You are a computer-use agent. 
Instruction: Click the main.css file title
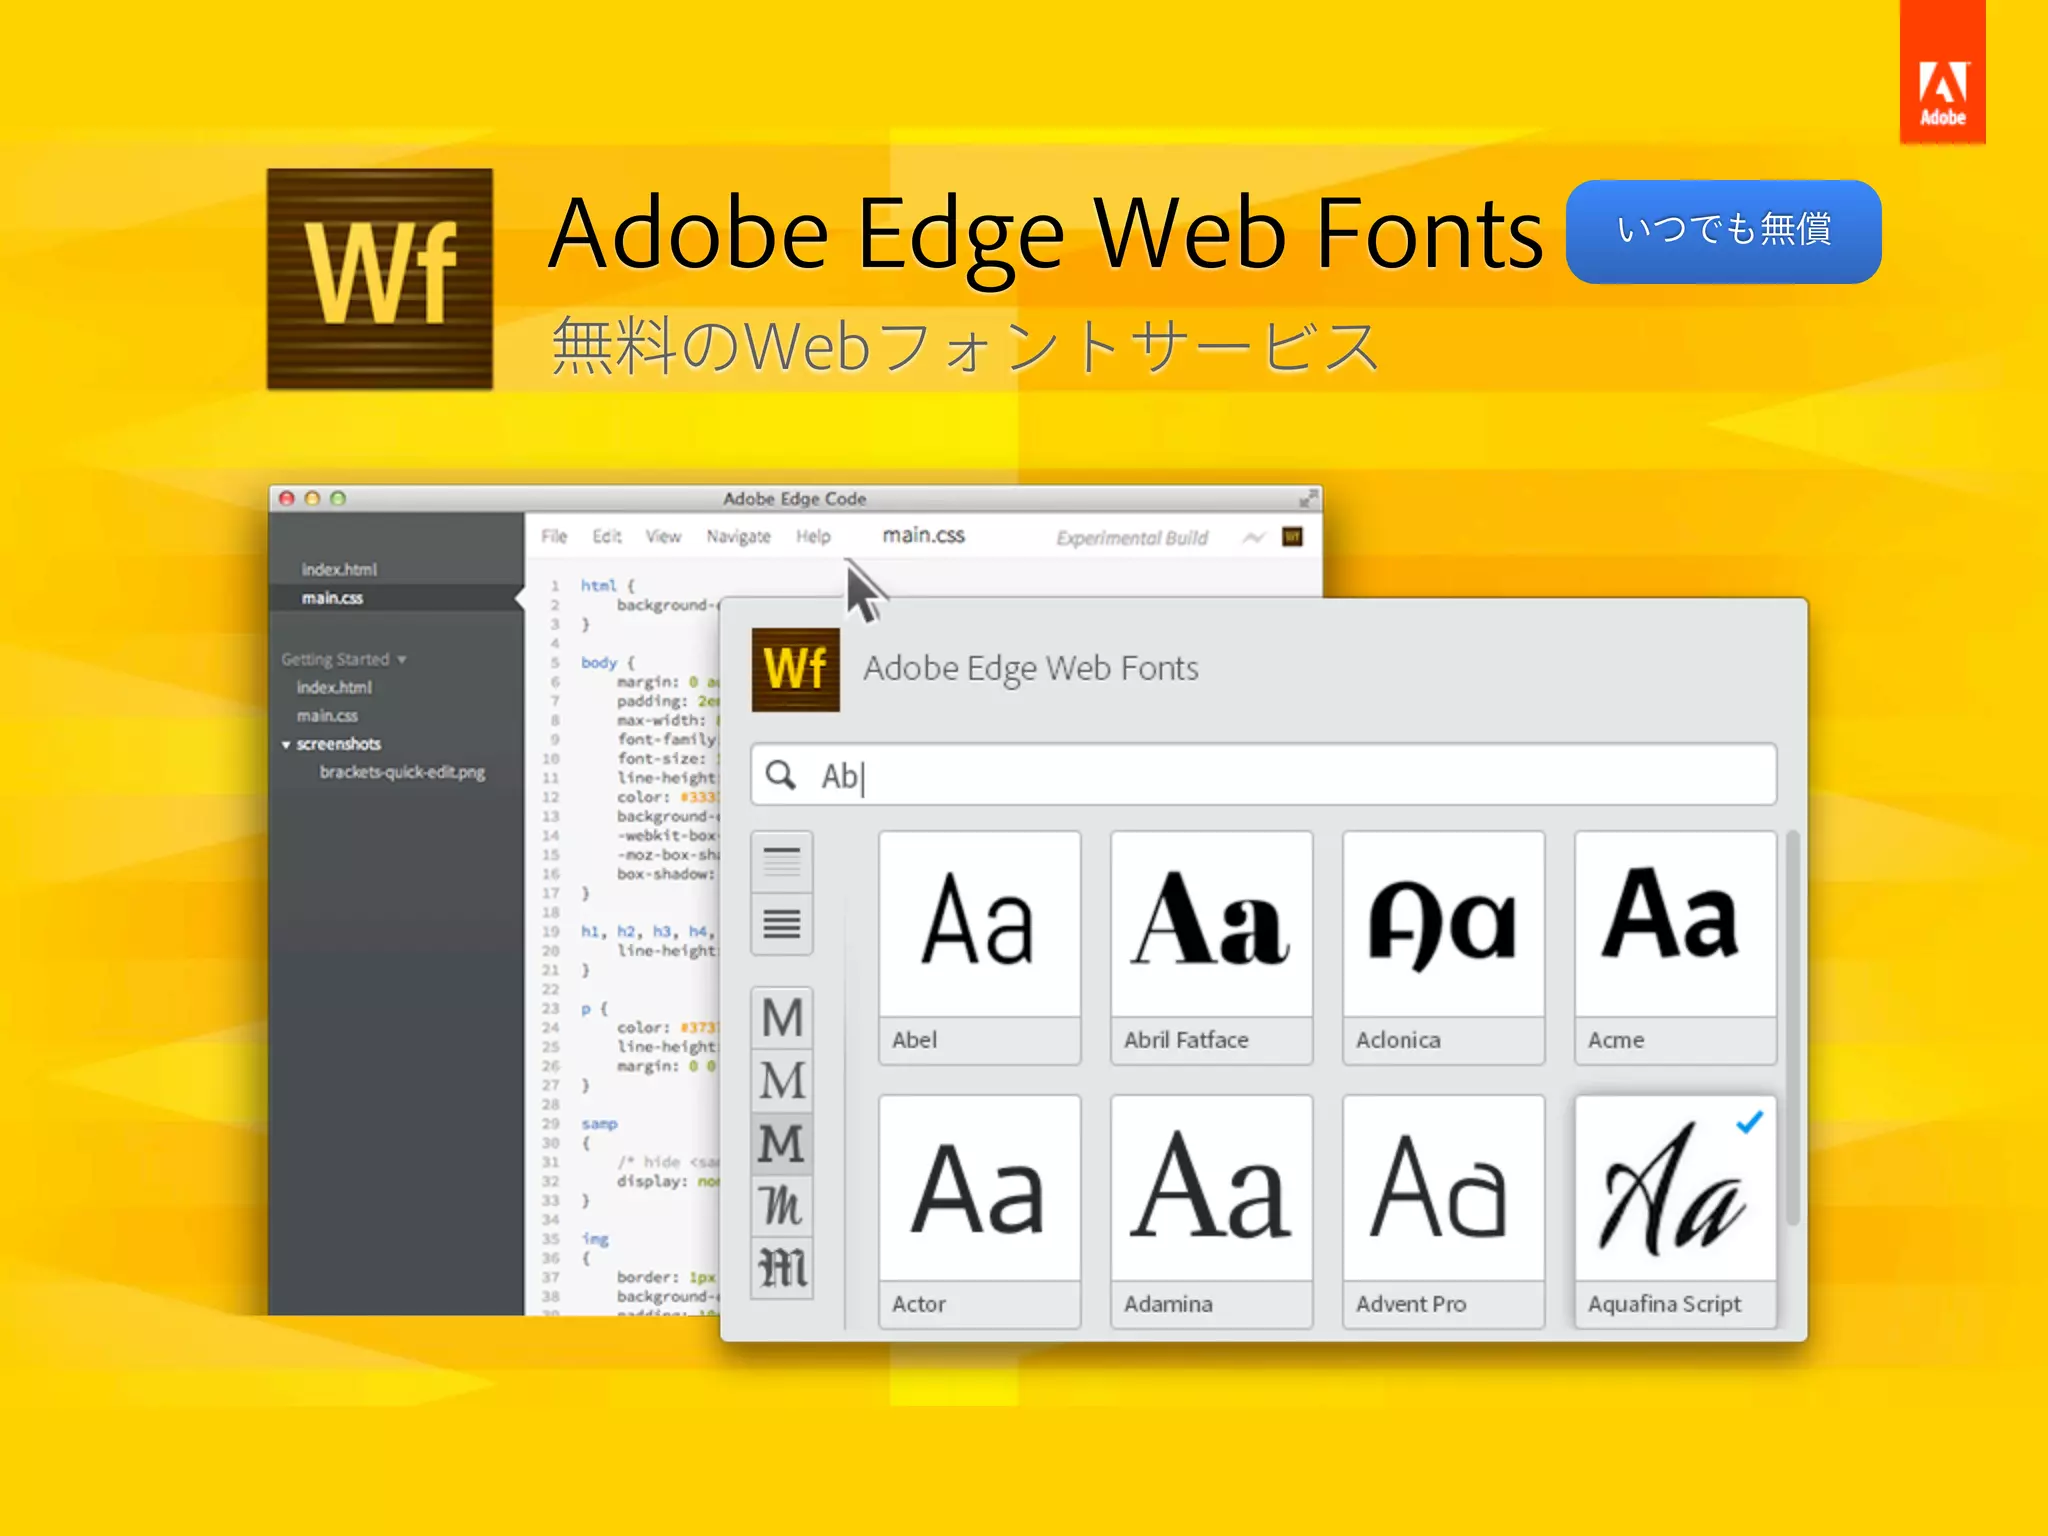923,536
